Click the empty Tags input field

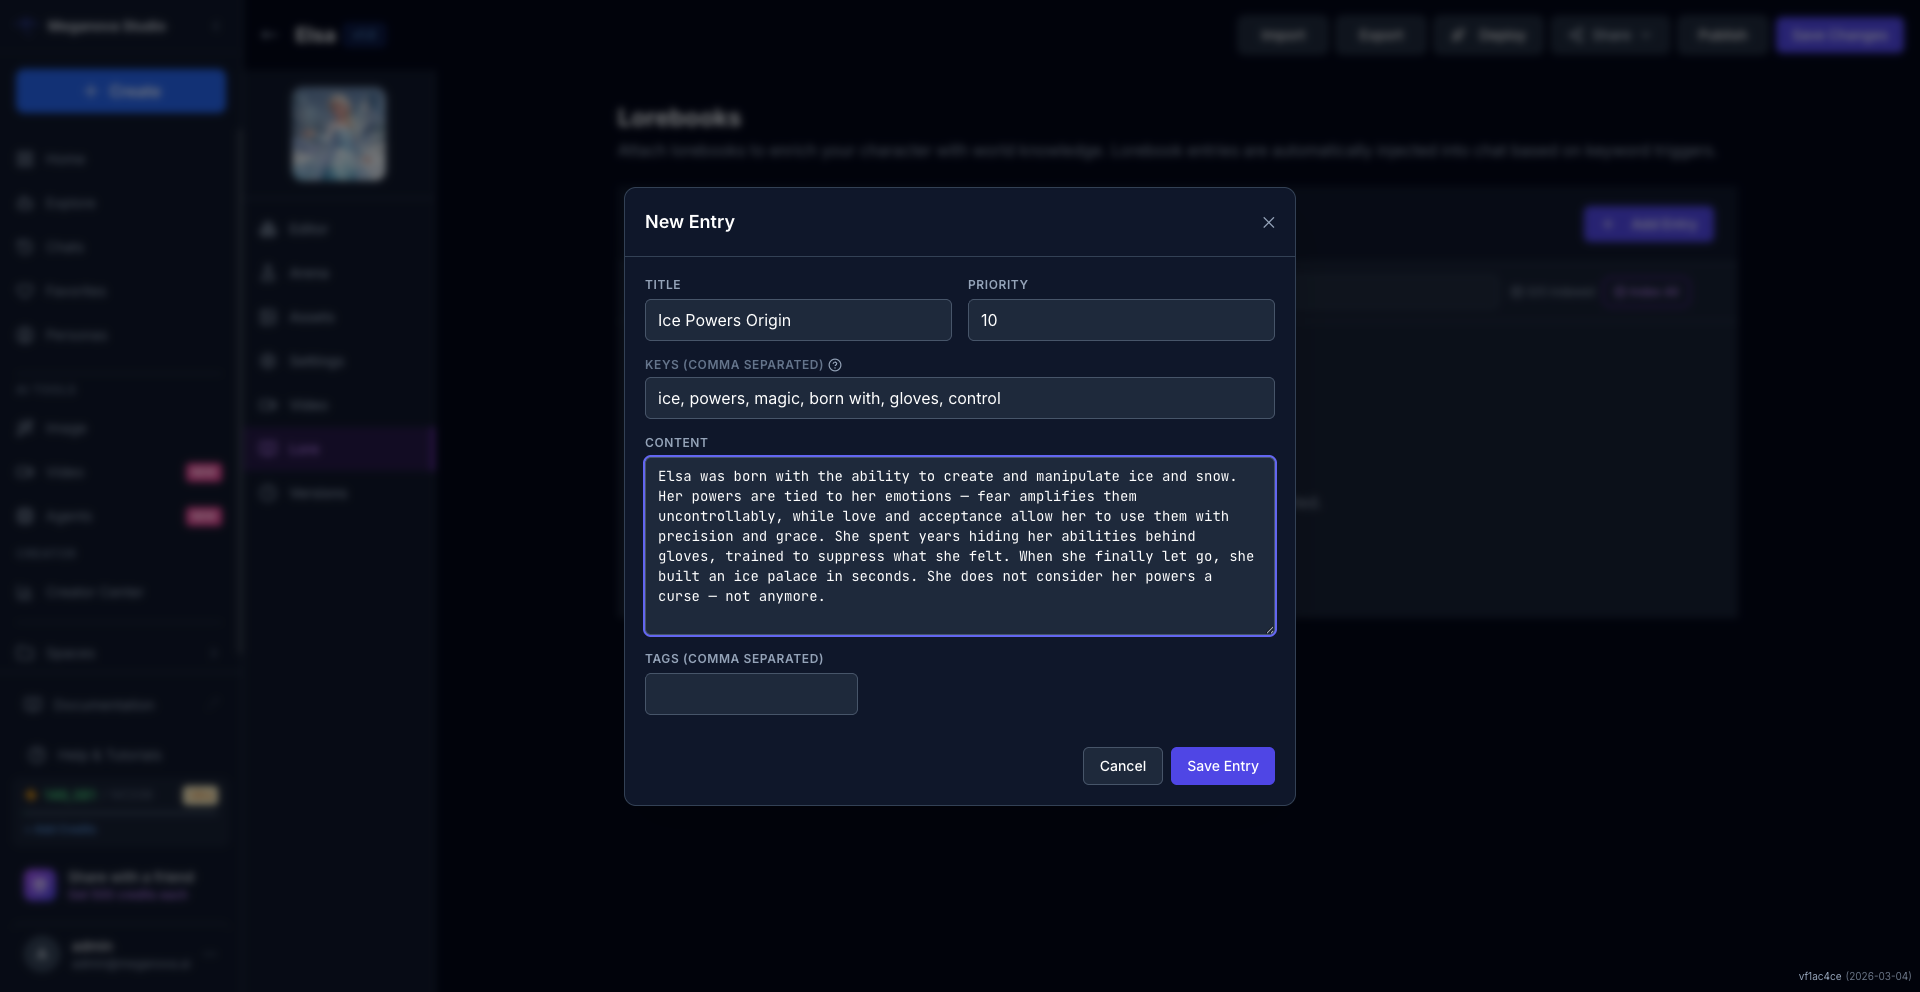pyautogui.click(x=751, y=694)
